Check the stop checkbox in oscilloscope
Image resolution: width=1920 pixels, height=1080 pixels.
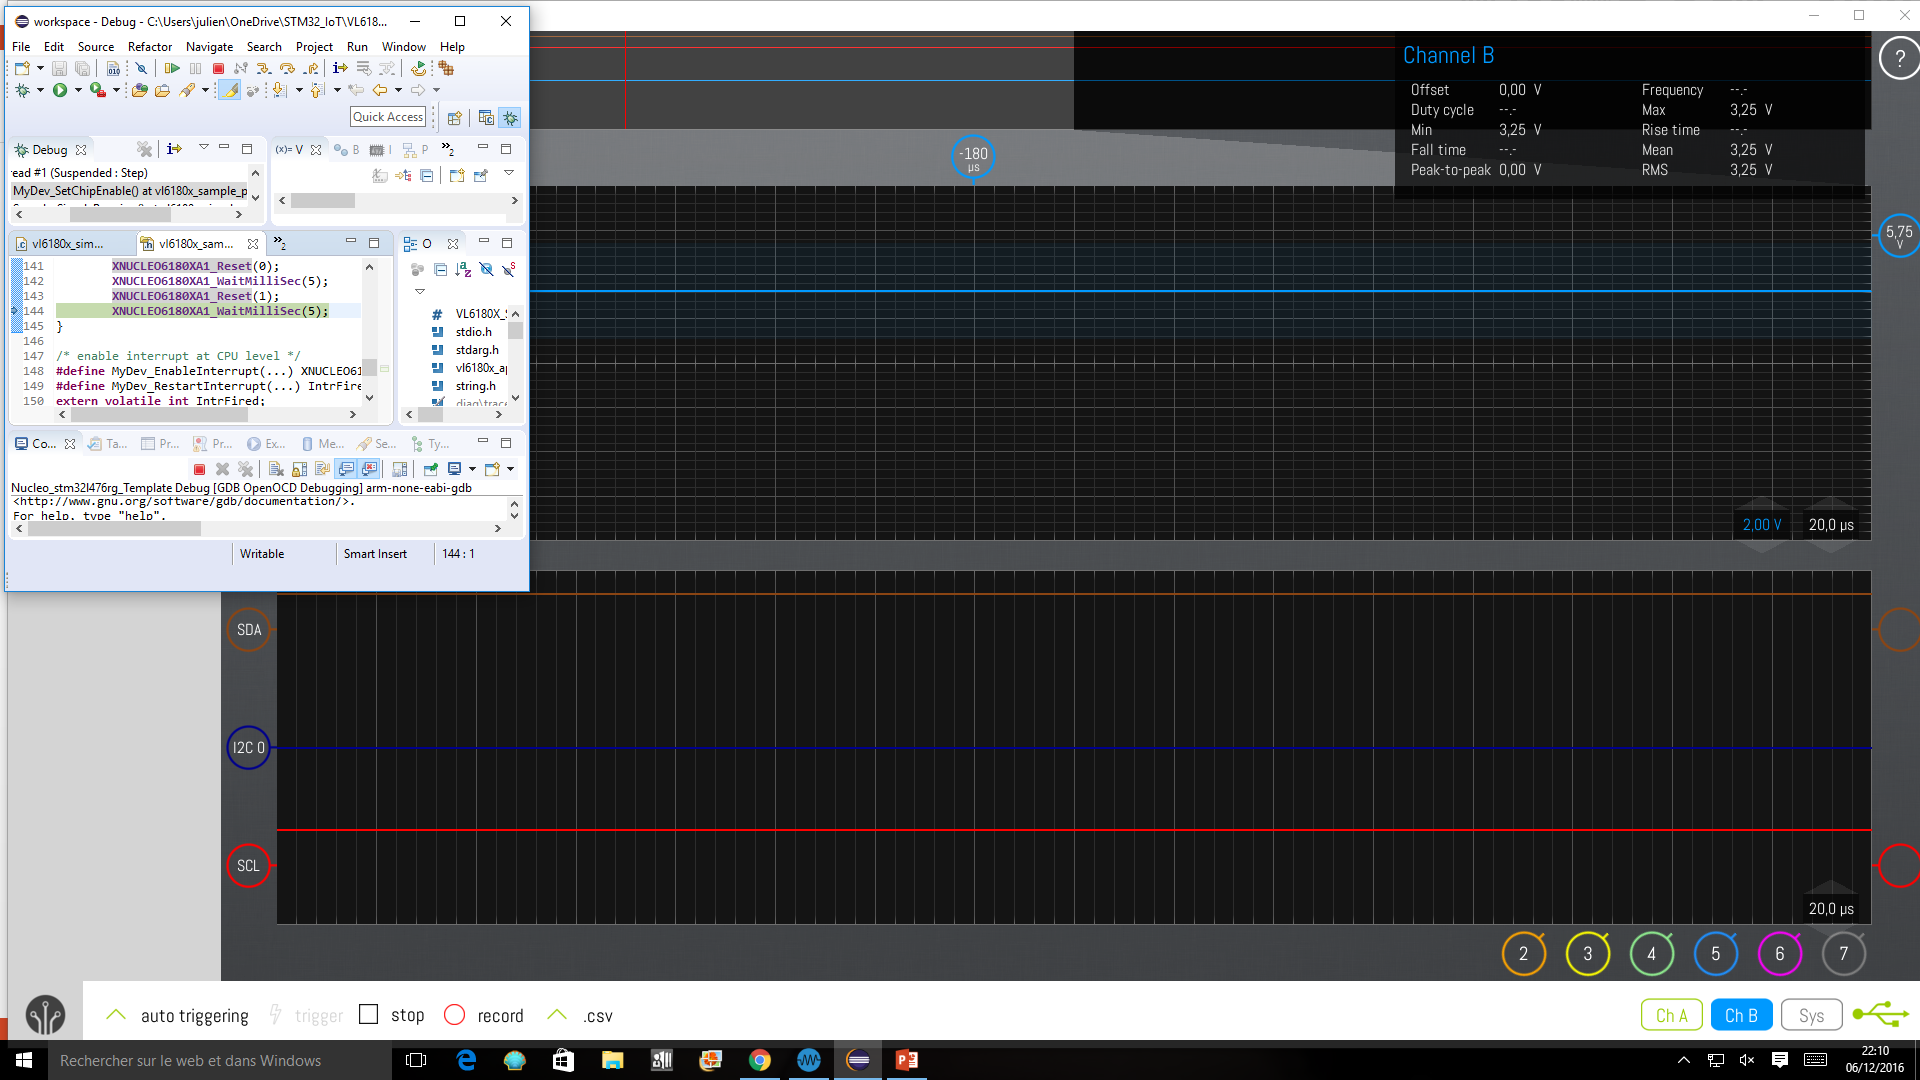coord(368,1014)
